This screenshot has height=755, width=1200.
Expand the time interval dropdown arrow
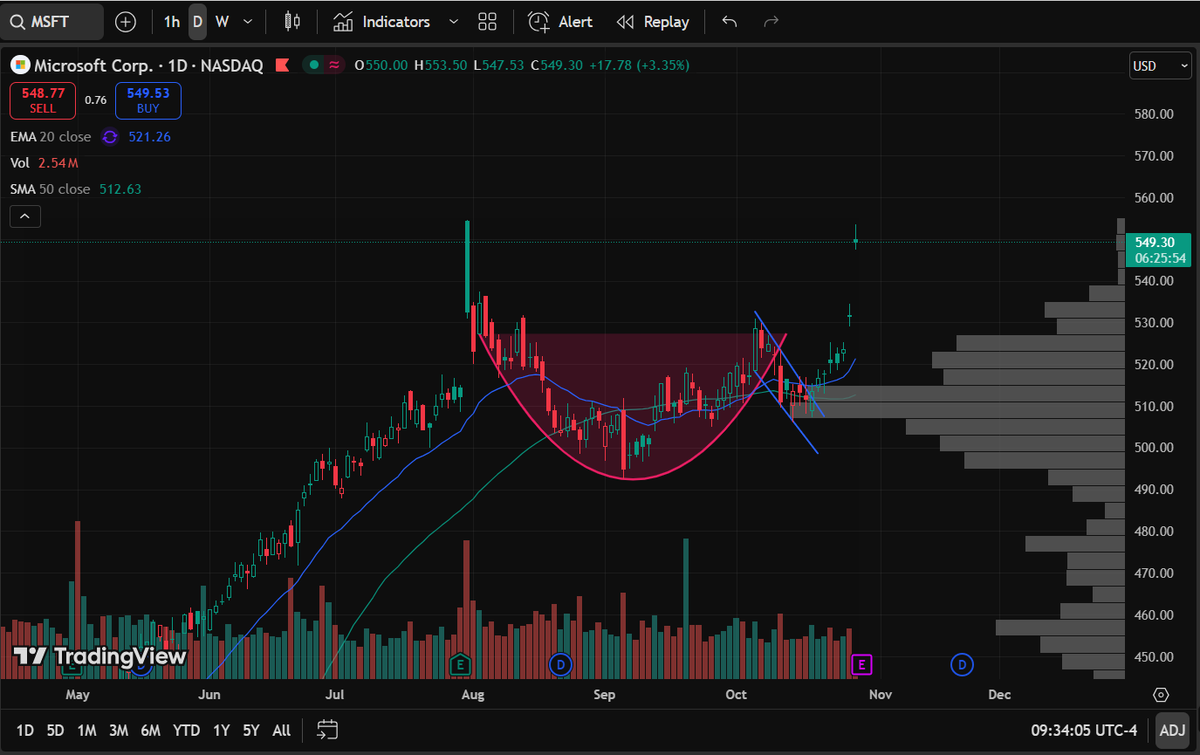(248, 21)
